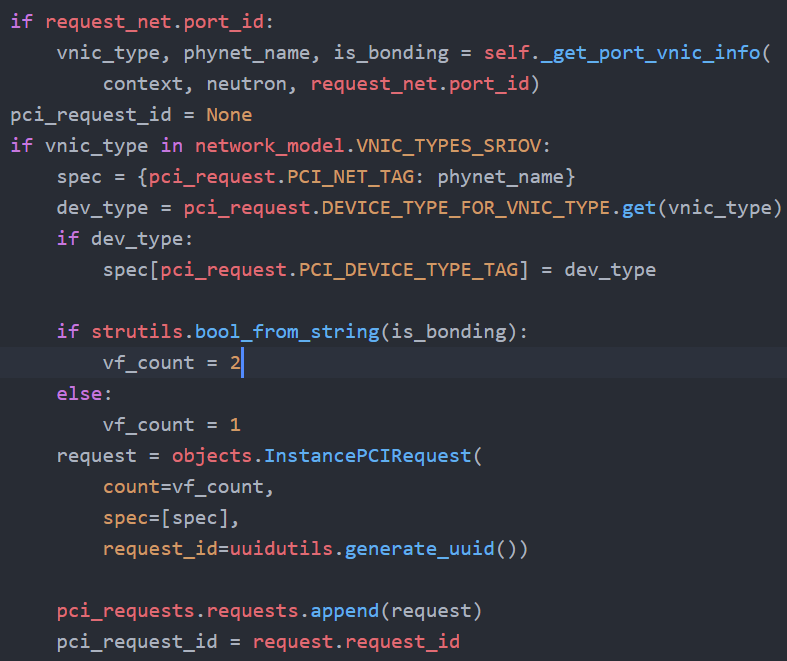Viewport: 787px width, 661px height.
Task: Click "DEVICE_TYPE_FOR_VNIC_TYPE" constant
Action: coord(466,208)
